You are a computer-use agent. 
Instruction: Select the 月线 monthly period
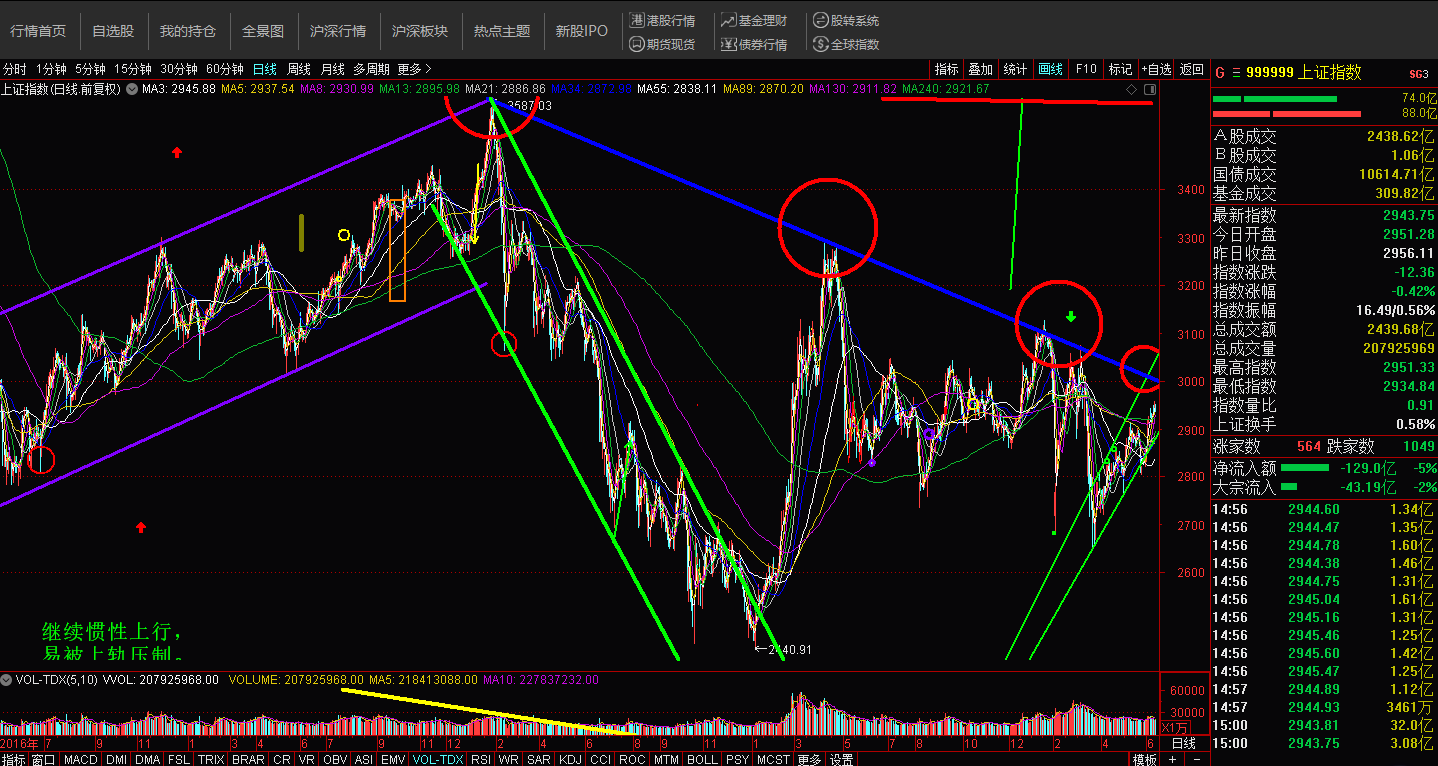332,69
